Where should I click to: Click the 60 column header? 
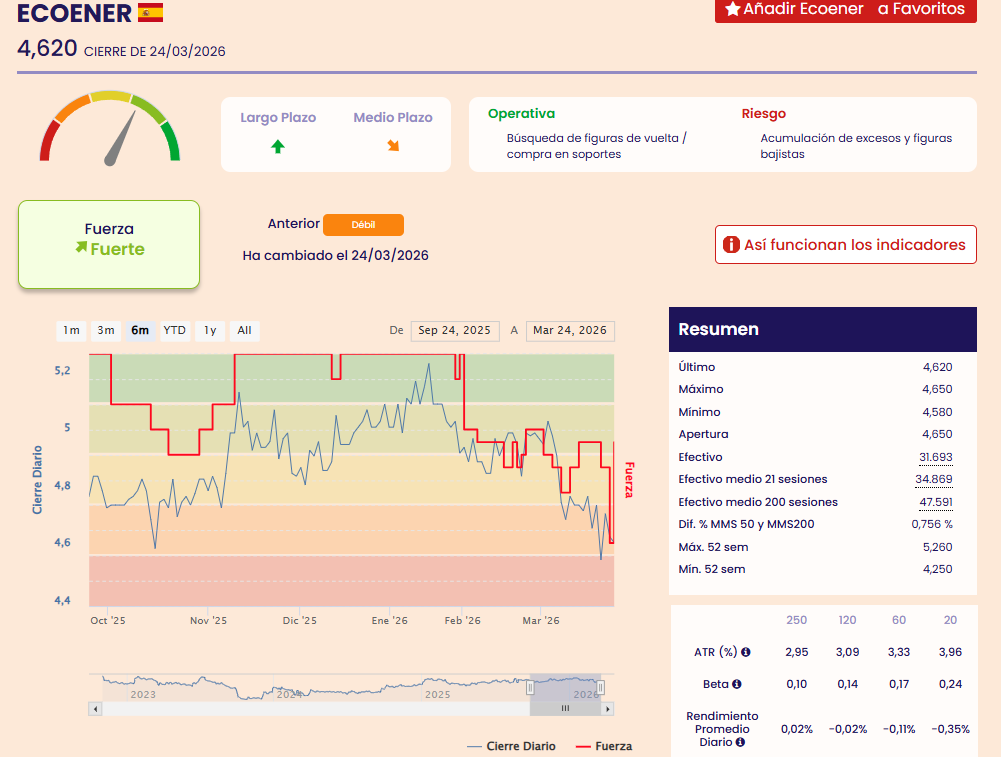coord(899,620)
